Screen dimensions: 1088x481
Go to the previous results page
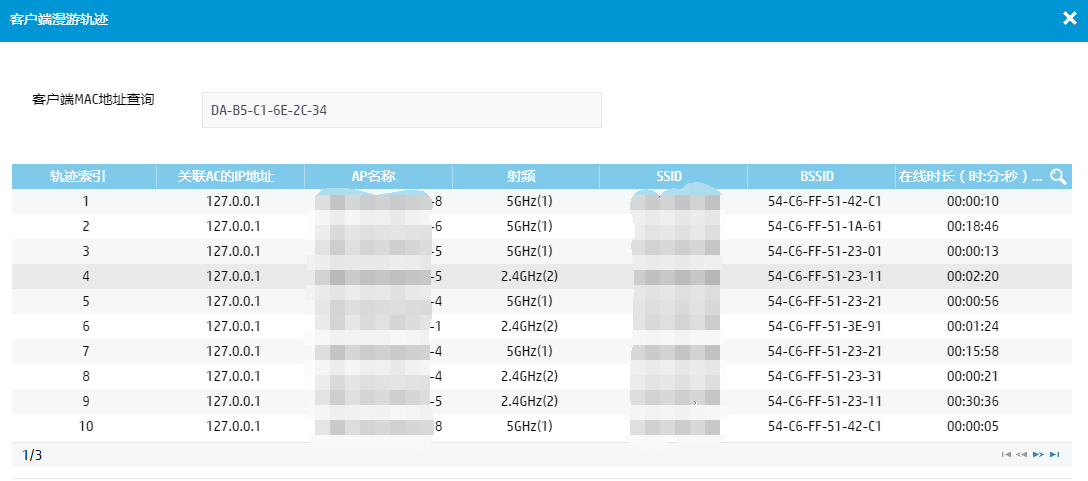coord(1022,455)
